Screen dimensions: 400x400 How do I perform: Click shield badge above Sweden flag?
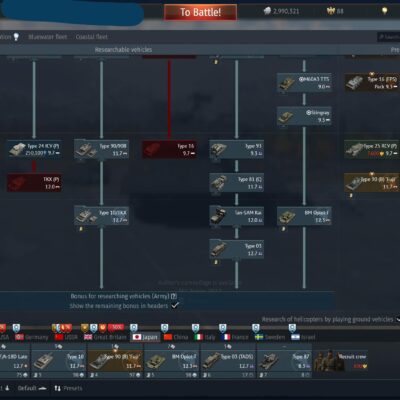pos(255,328)
